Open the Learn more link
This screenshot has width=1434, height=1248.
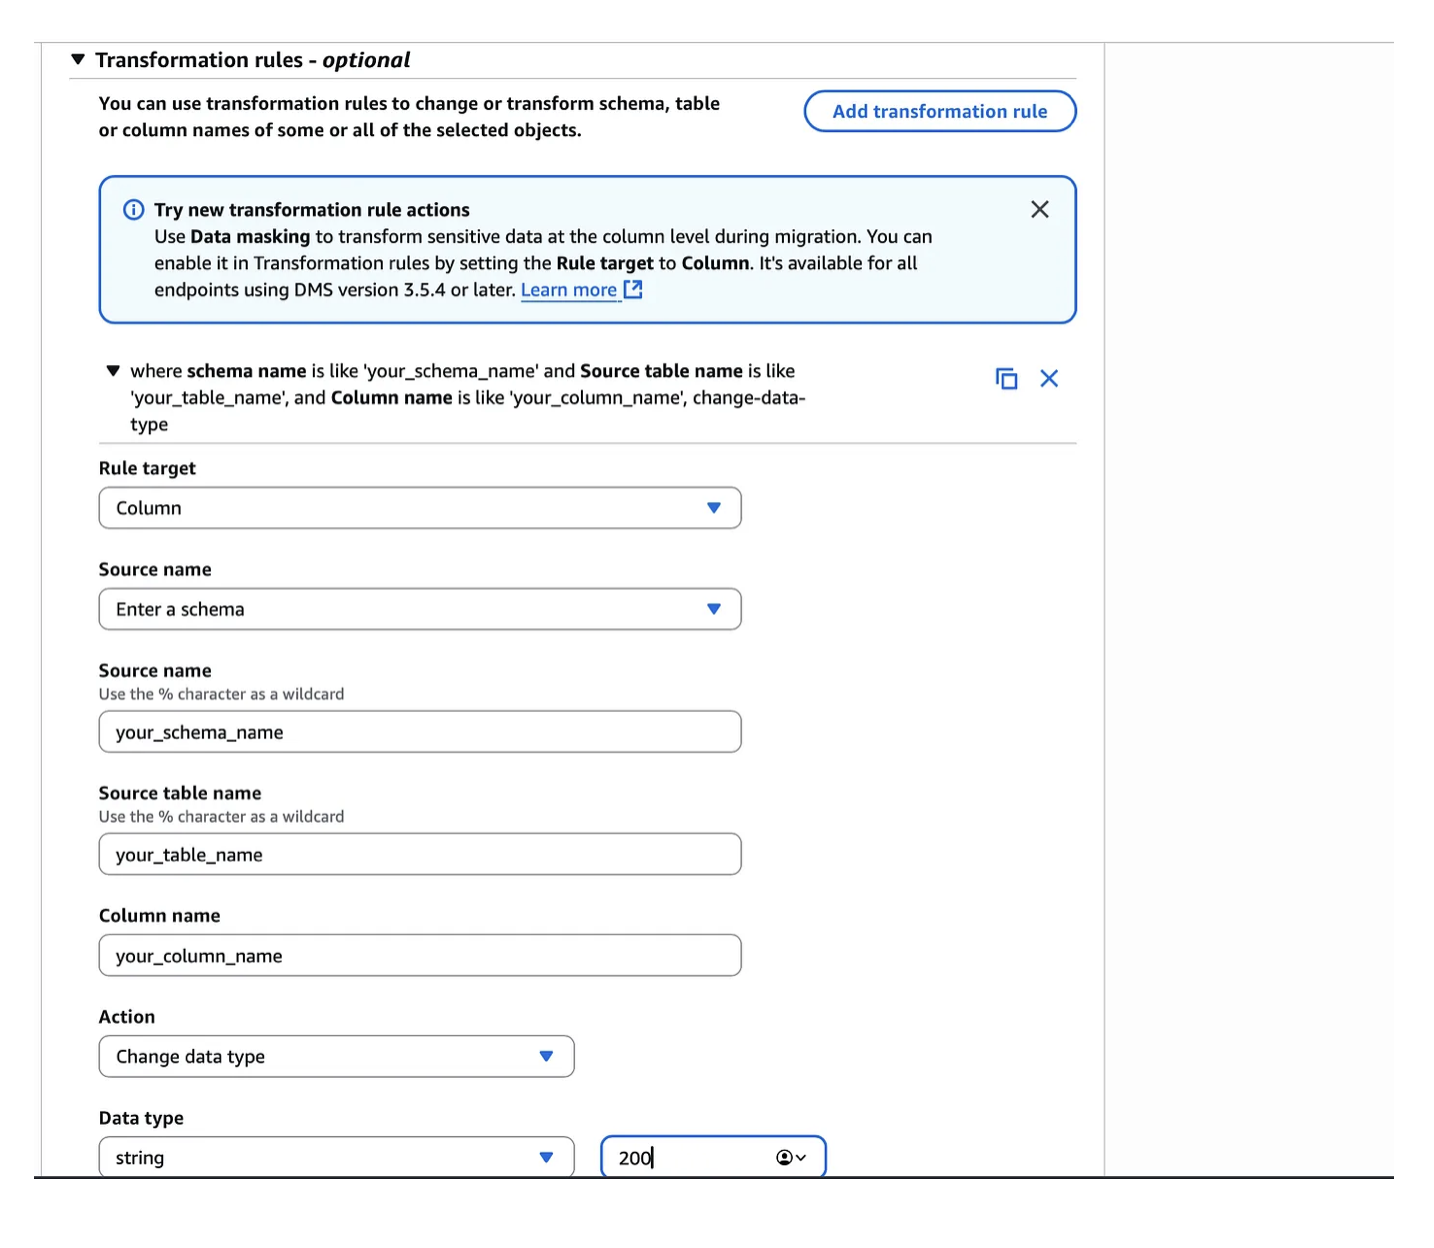(x=568, y=289)
